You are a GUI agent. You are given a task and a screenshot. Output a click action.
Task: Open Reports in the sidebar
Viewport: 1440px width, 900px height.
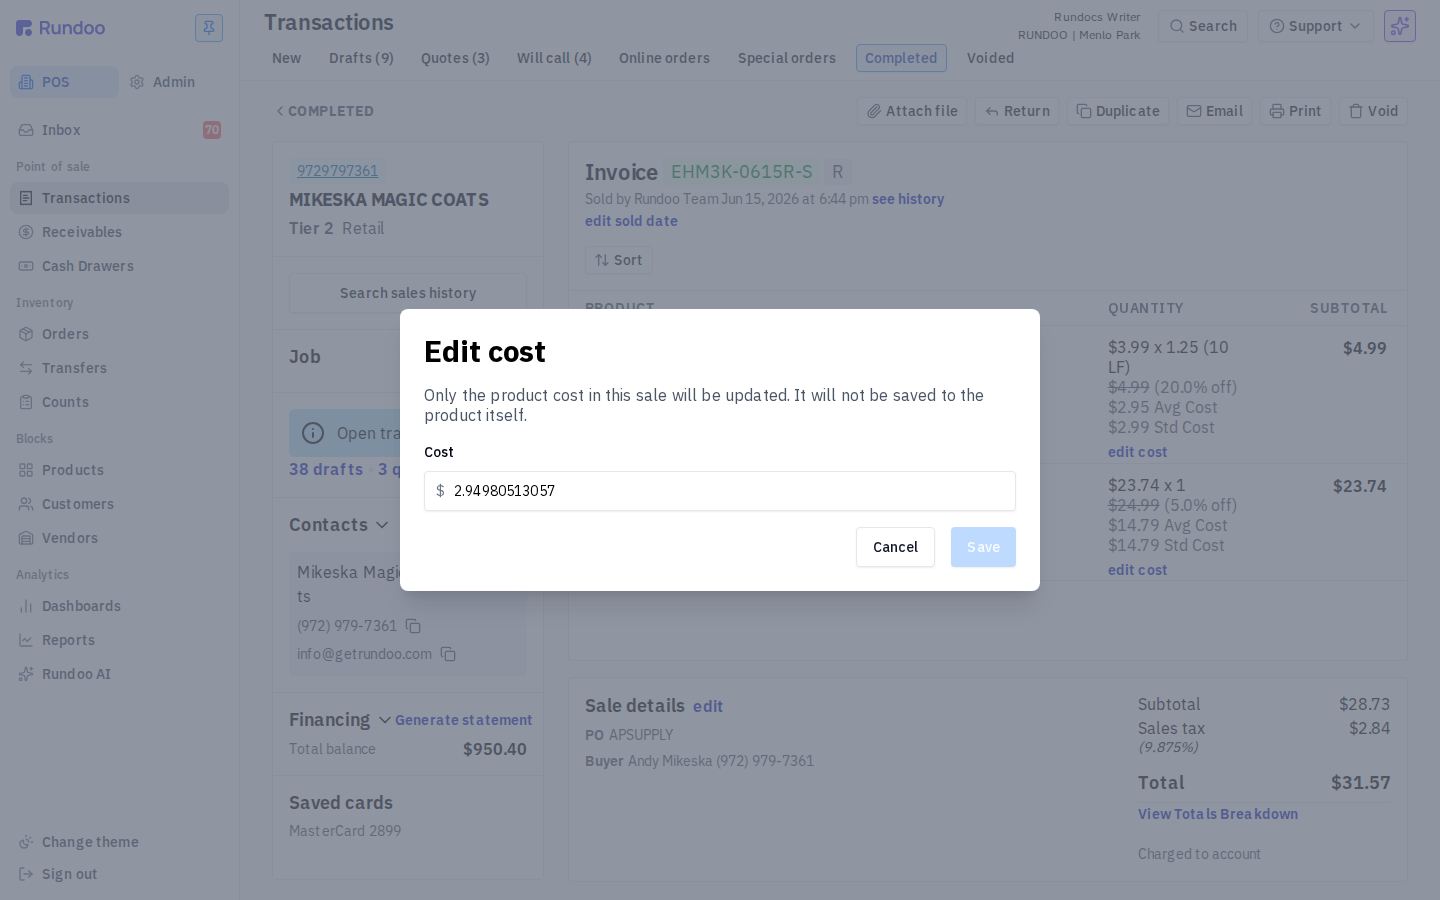click(x=119, y=640)
